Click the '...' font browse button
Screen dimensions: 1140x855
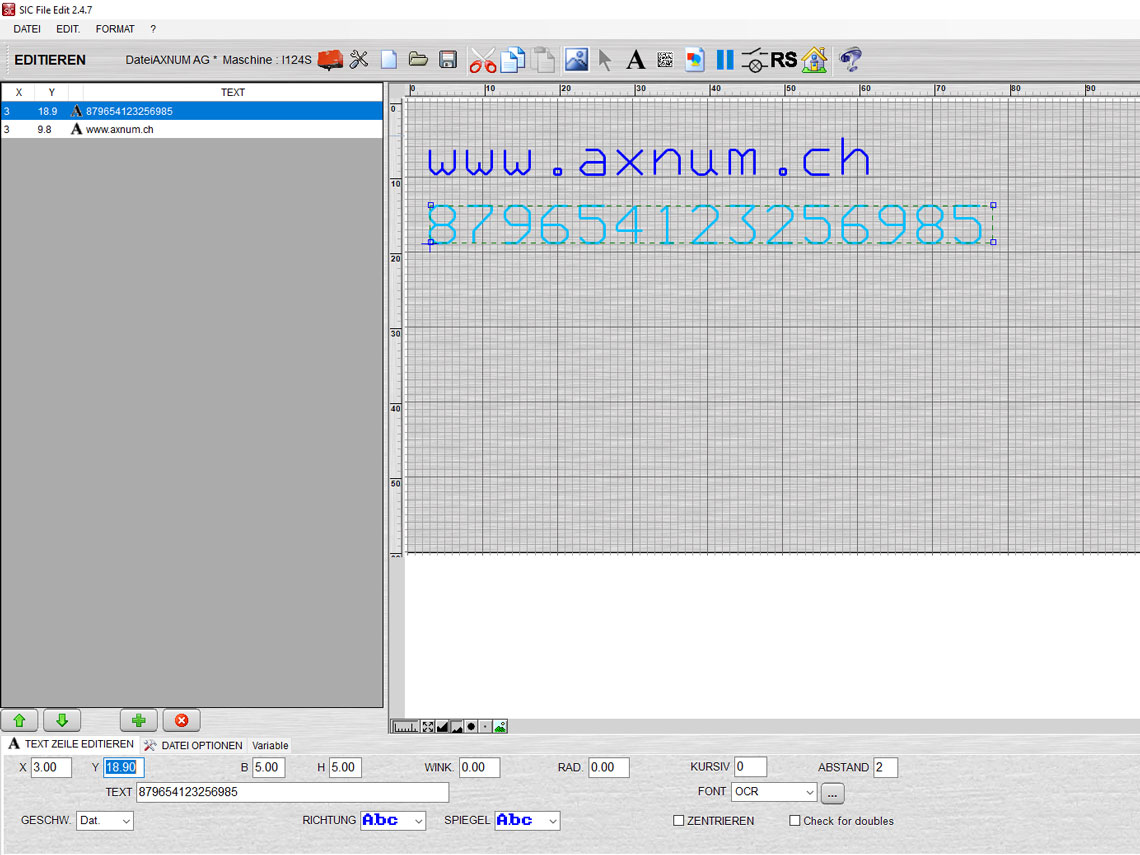click(x=834, y=793)
